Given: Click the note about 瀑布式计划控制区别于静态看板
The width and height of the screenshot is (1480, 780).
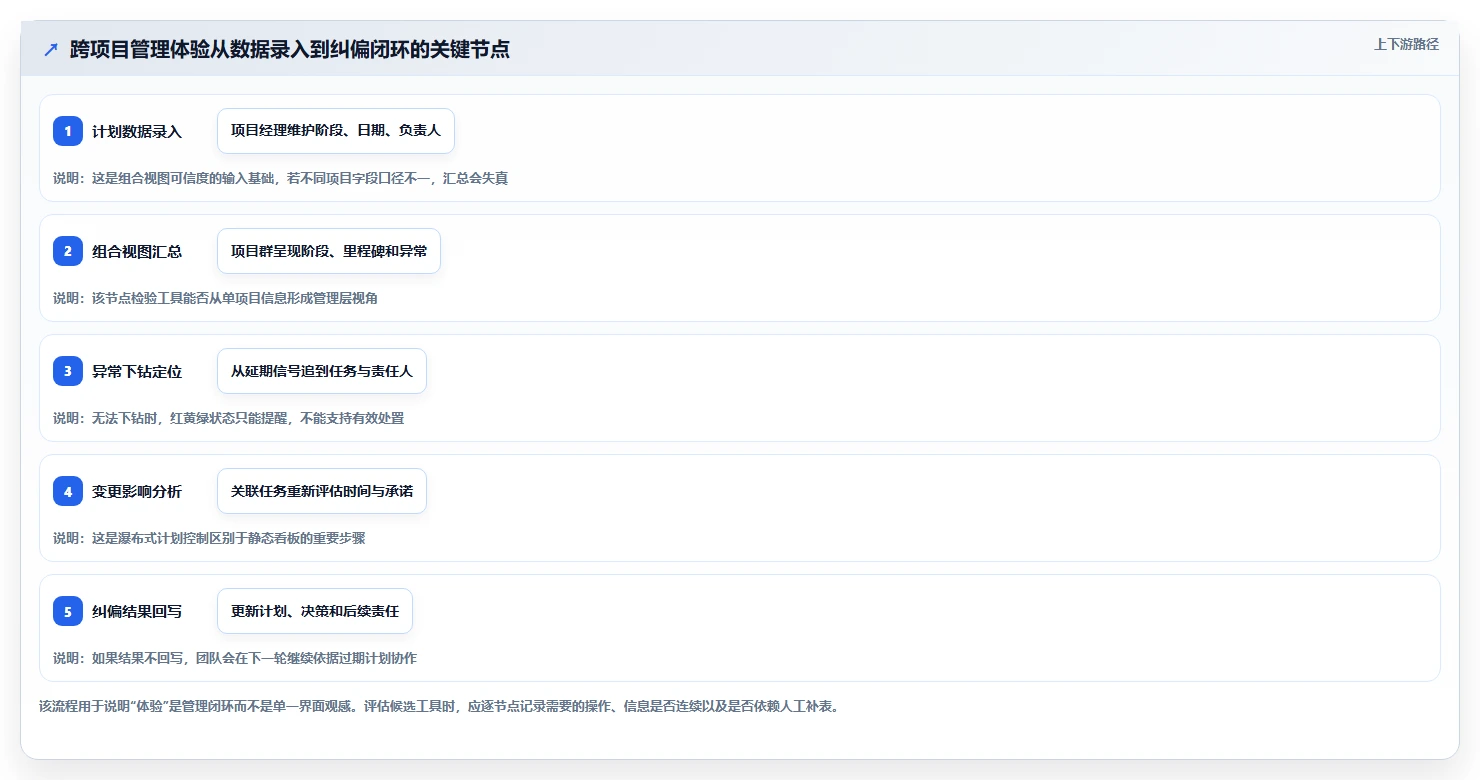Looking at the screenshot, I should pyautogui.click(x=209, y=538).
